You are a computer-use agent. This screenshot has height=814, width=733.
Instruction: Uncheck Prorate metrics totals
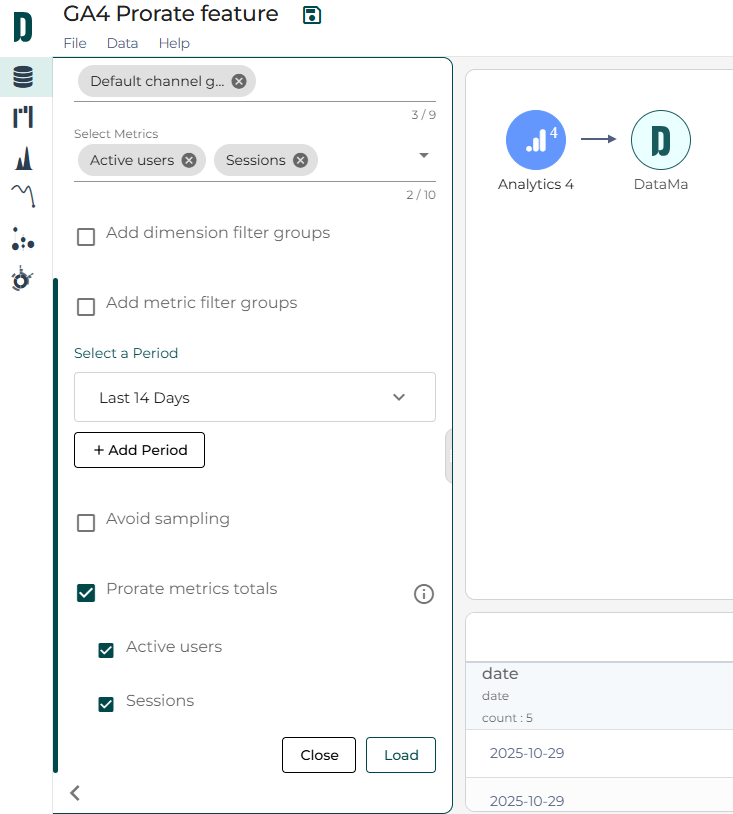pos(86,592)
